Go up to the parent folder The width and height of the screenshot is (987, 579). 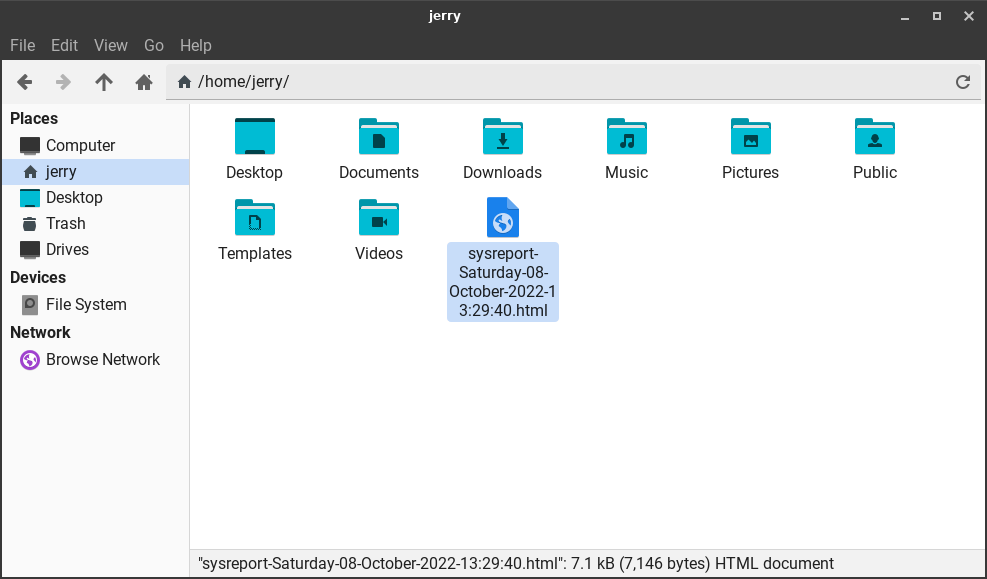point(104,82)
